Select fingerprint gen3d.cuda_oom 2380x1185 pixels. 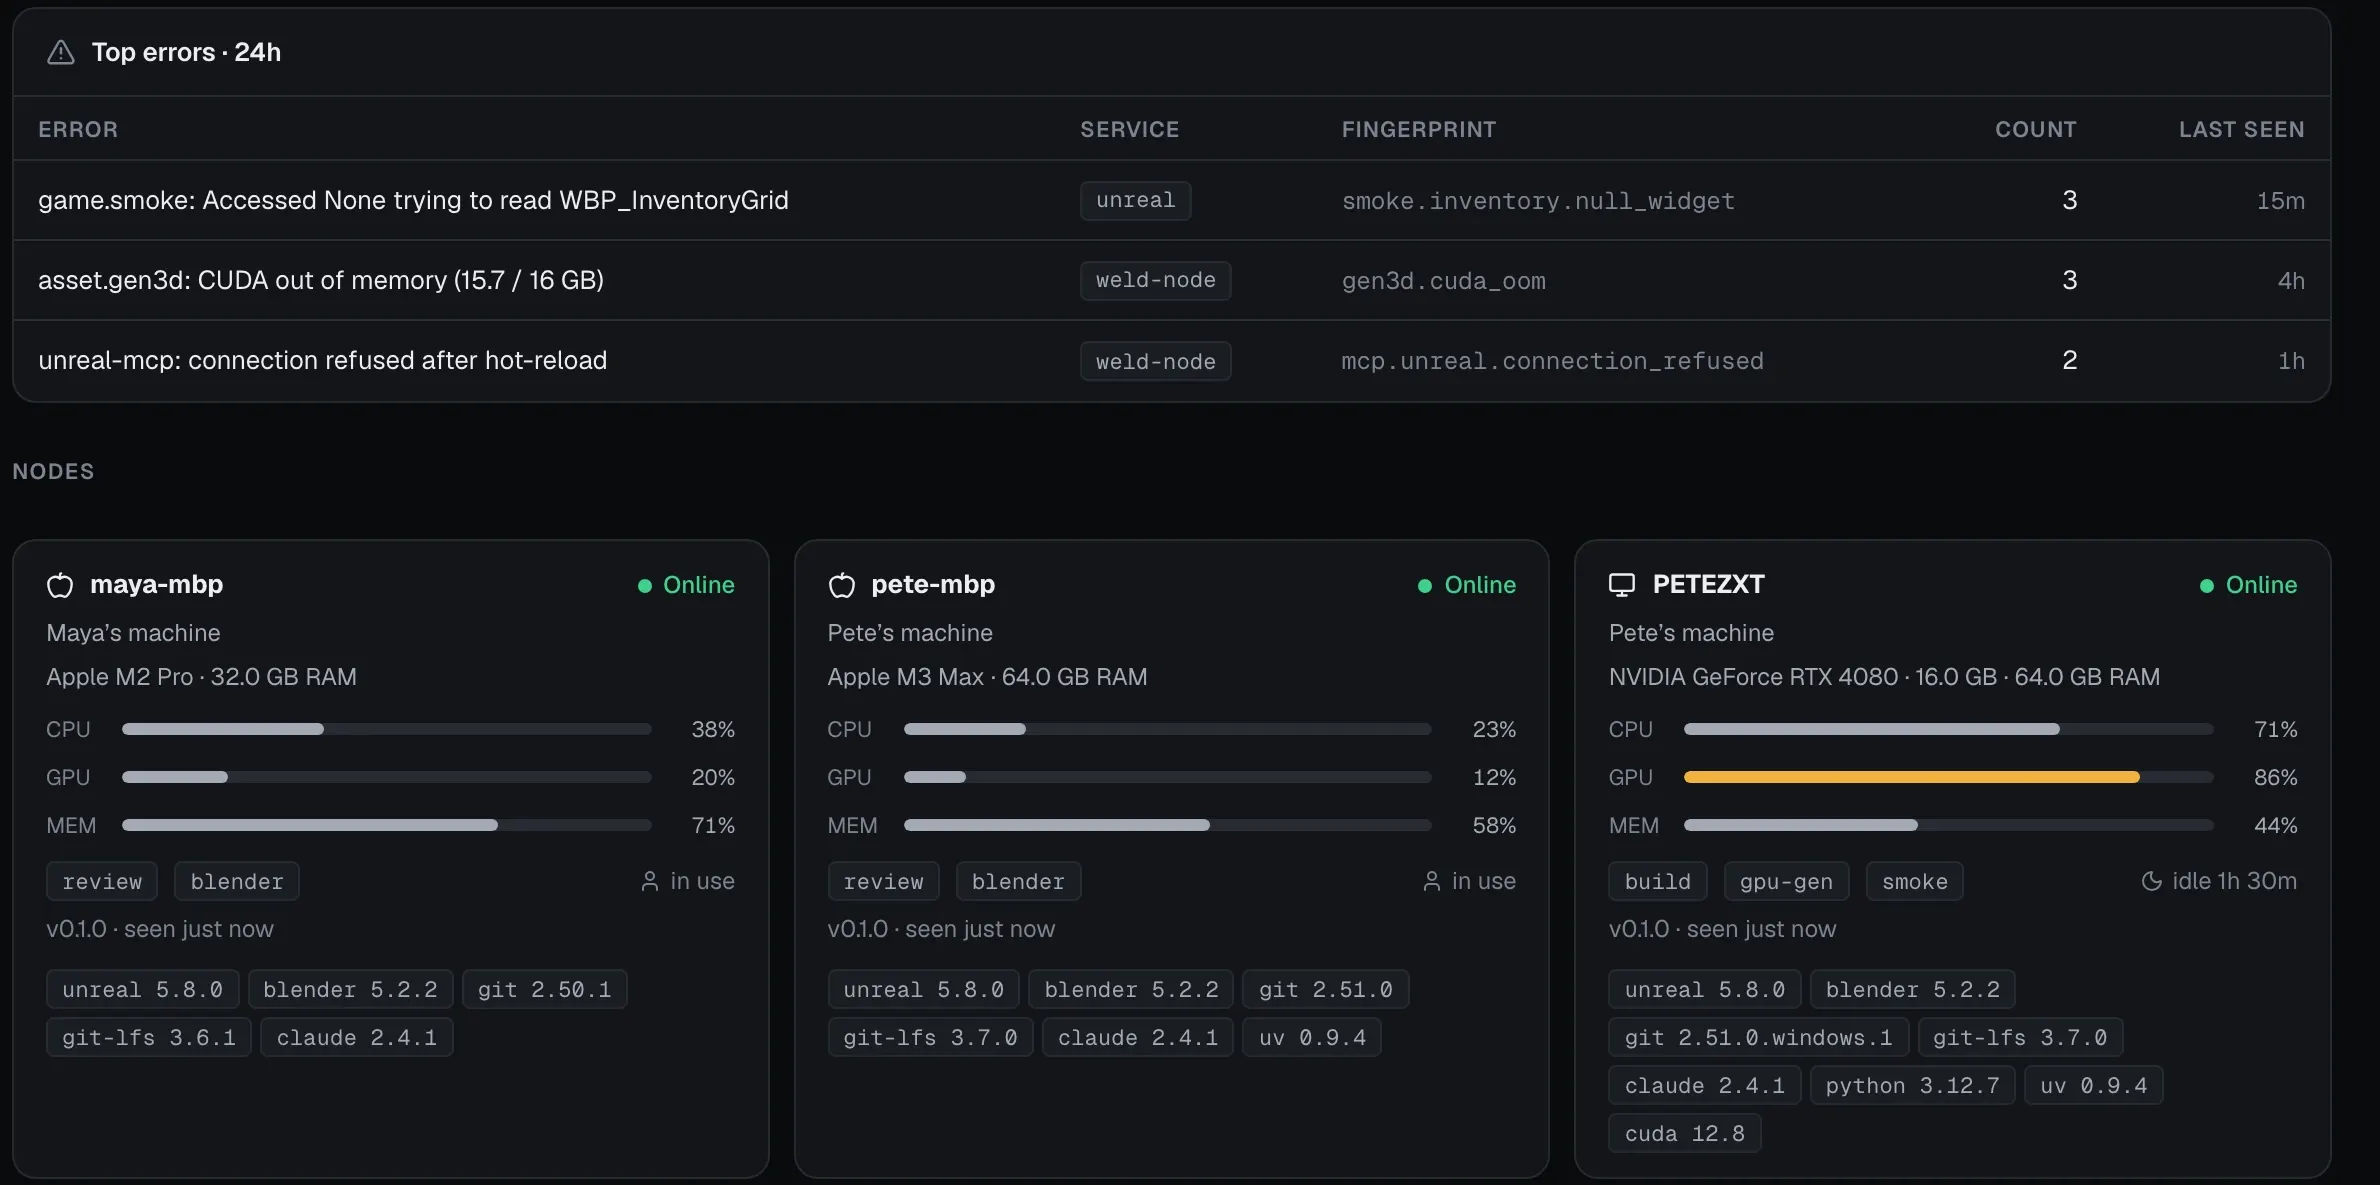[1443, 281]
